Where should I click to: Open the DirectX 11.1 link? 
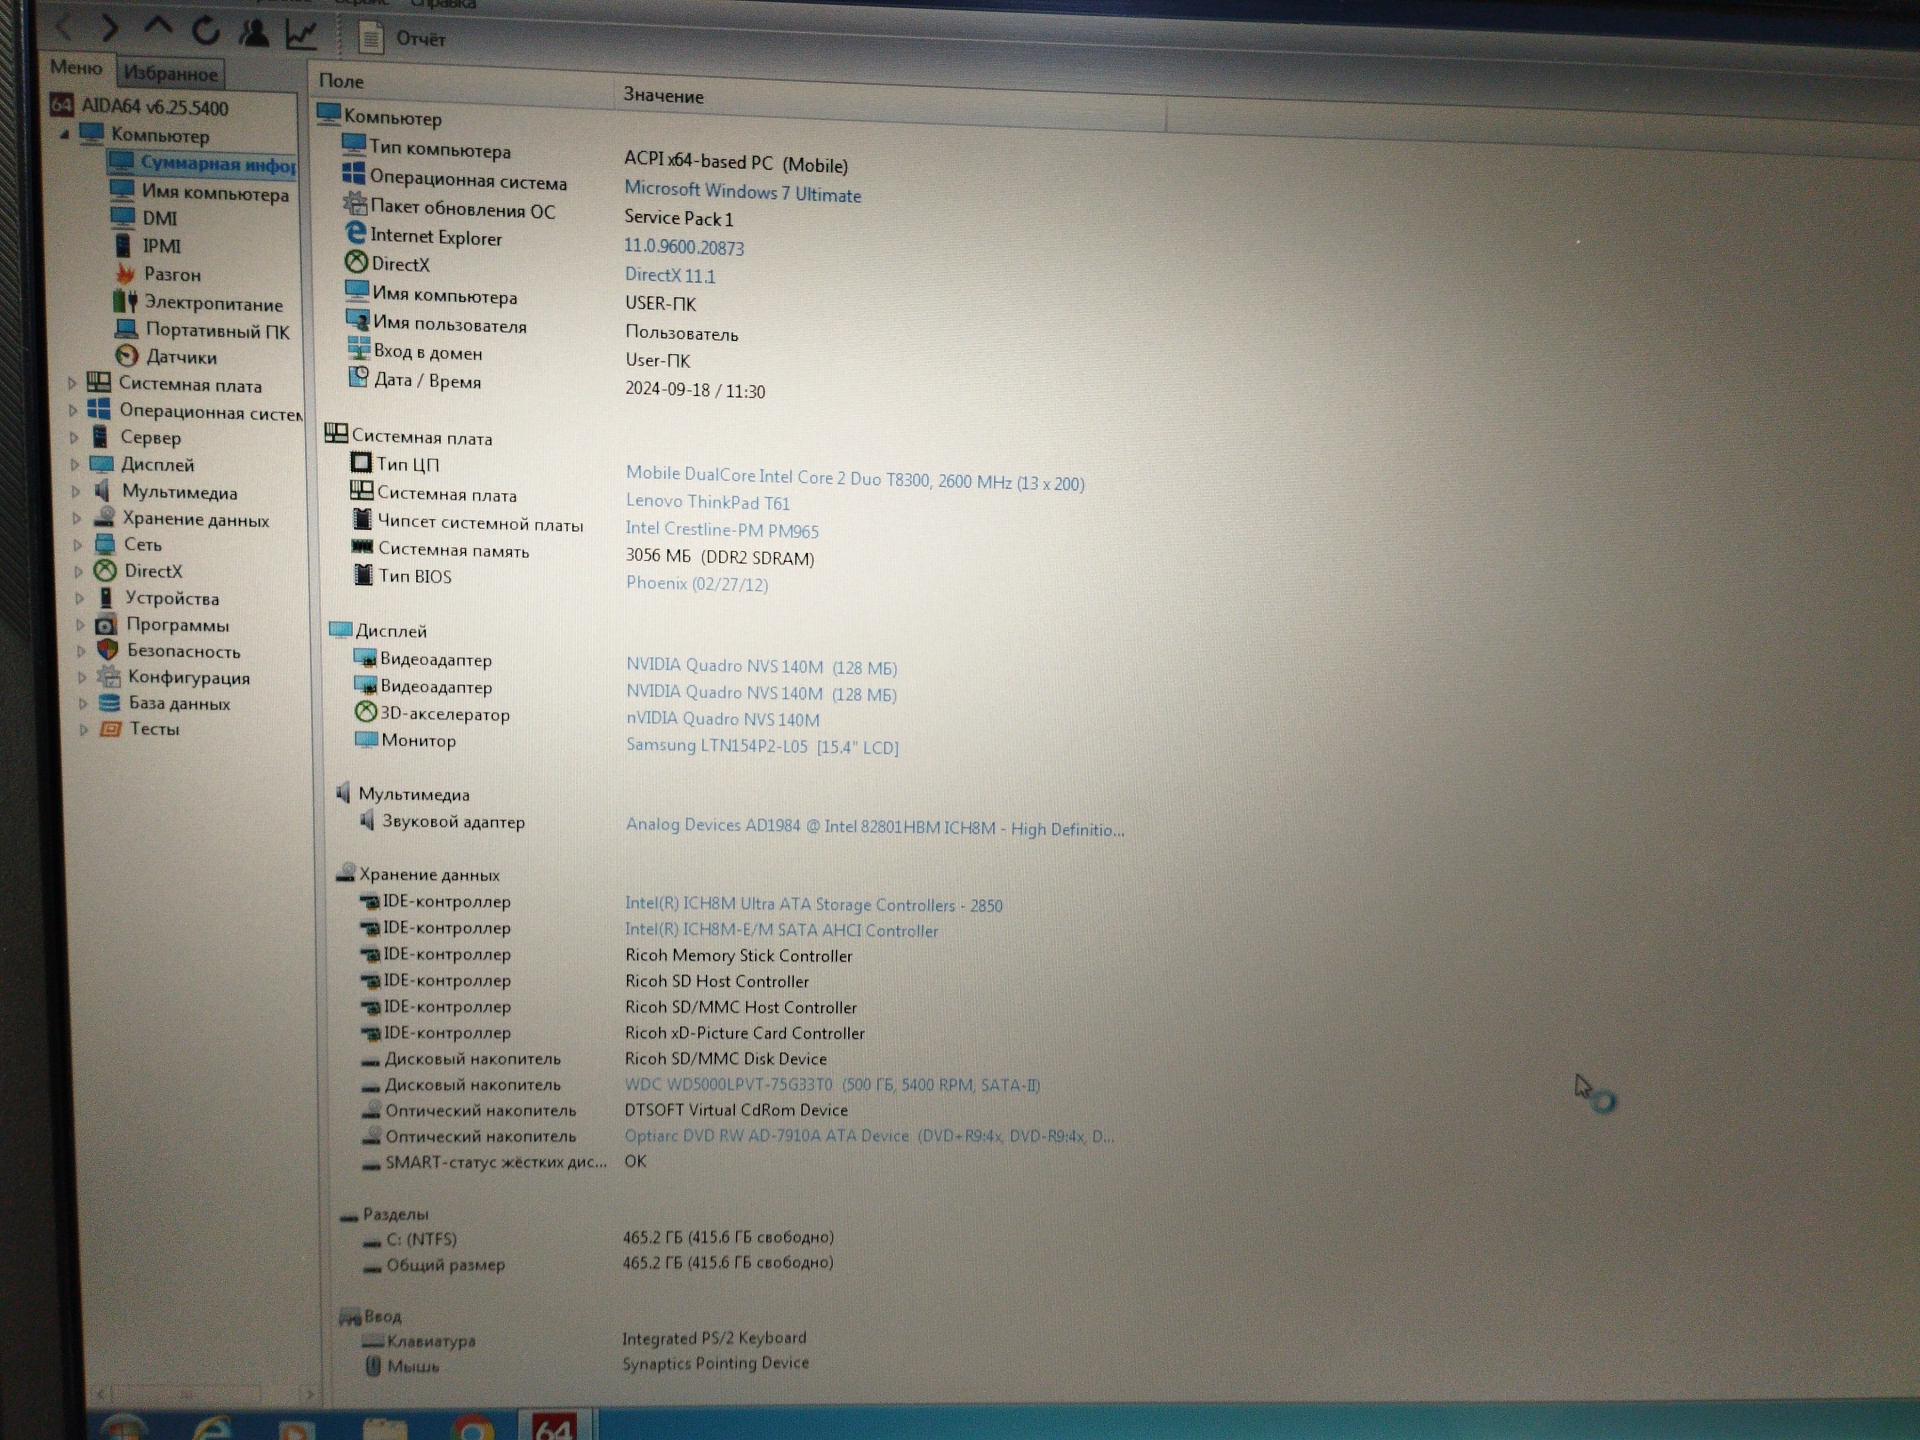(x=670, y=275)
